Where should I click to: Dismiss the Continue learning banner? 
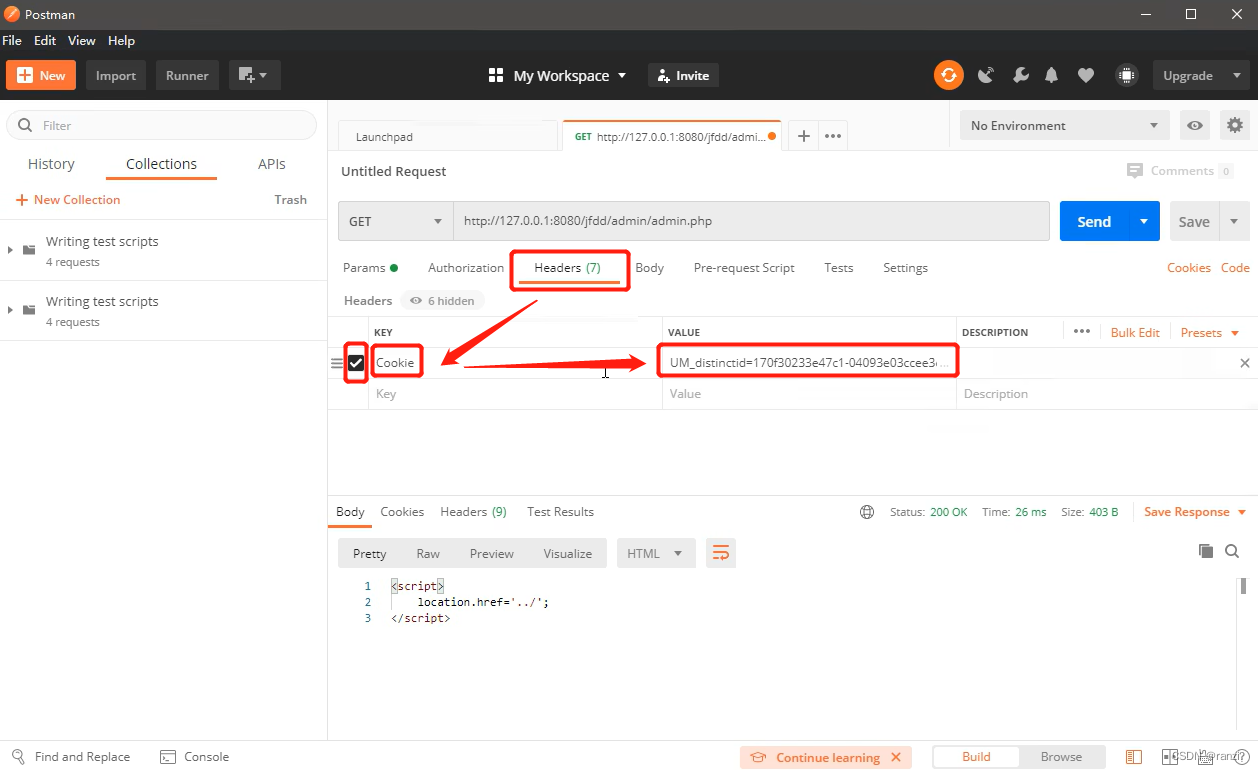tap(896, 758)
